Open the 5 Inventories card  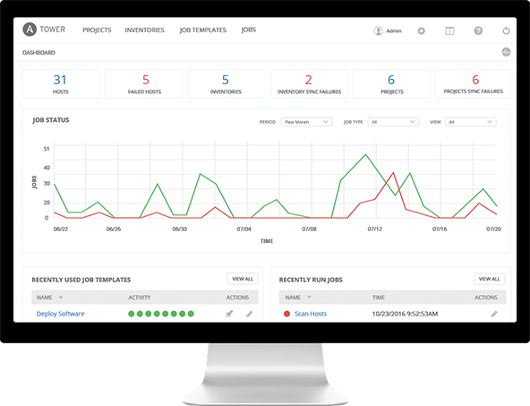point(226,83)
